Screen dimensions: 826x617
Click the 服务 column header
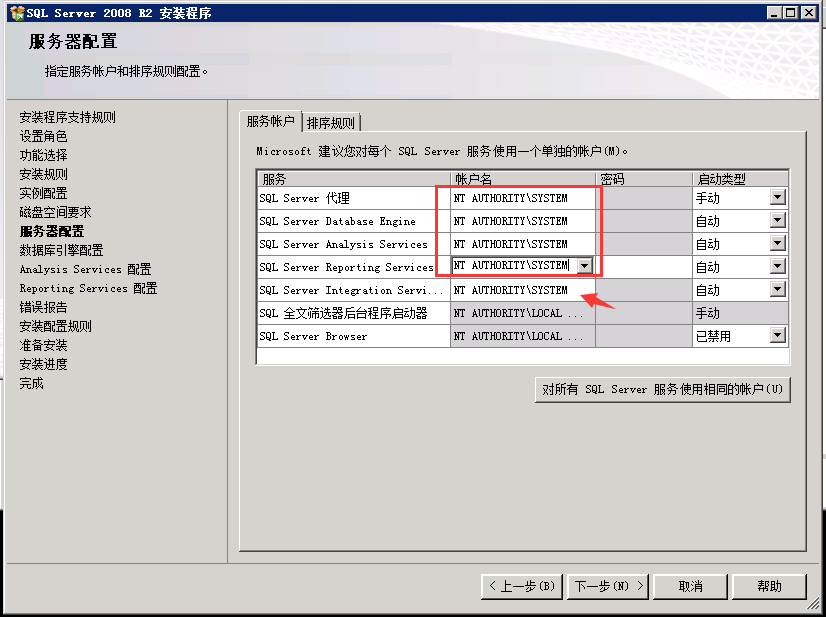pyautogui.click(x=354, y=179)
